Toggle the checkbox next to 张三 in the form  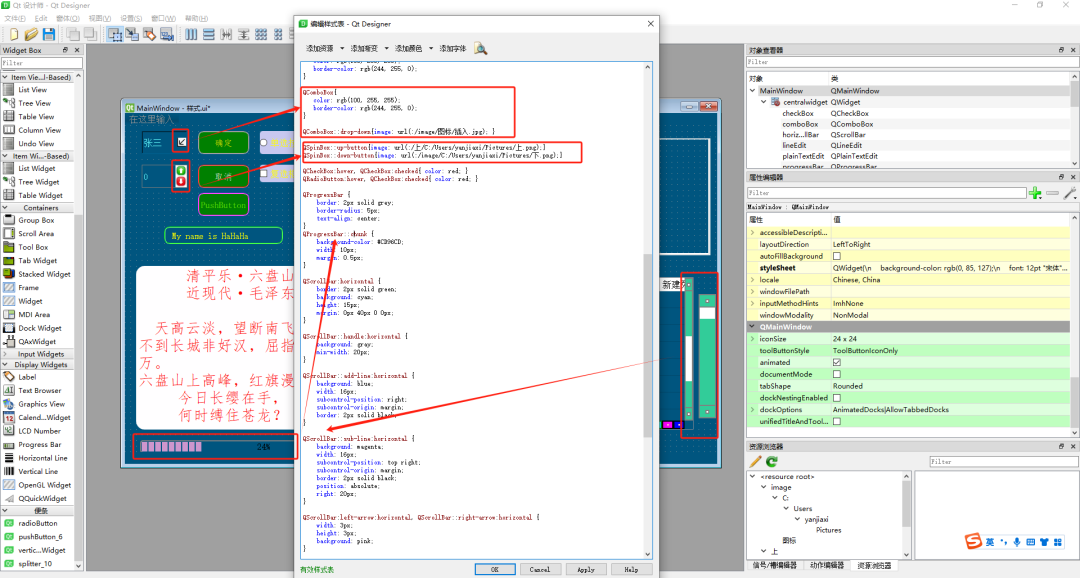pos(181,142)
